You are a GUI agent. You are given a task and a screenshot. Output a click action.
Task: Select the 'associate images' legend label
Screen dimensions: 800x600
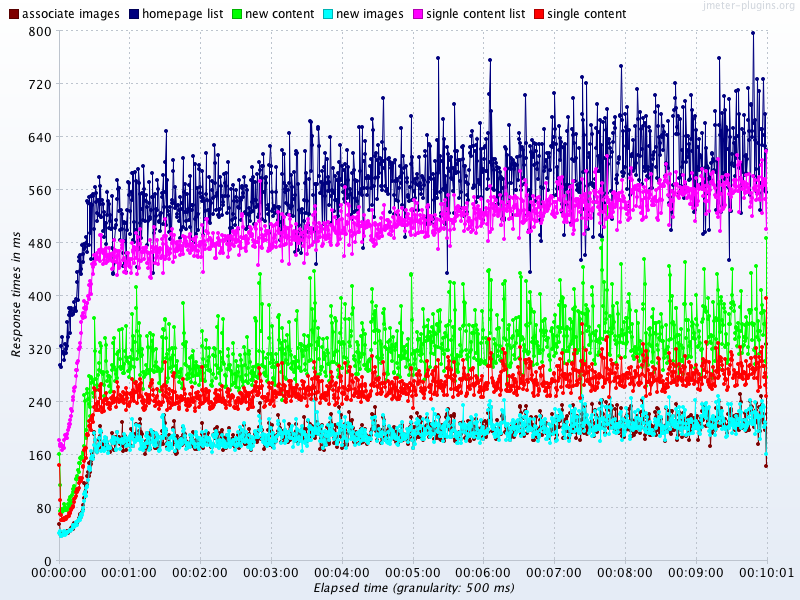pos(70,14)
